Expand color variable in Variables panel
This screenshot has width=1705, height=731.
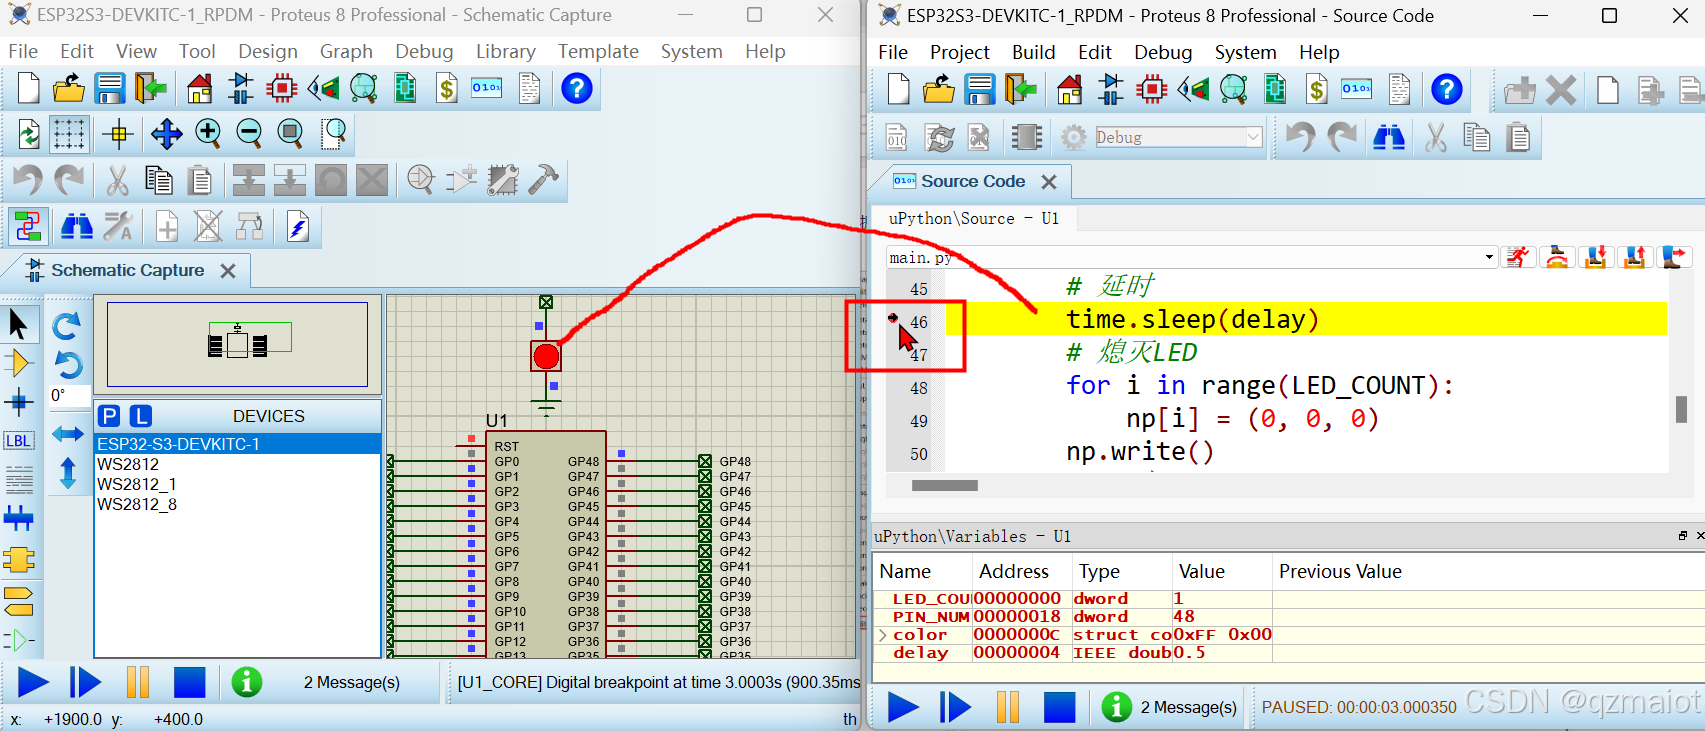coord(882,635)
